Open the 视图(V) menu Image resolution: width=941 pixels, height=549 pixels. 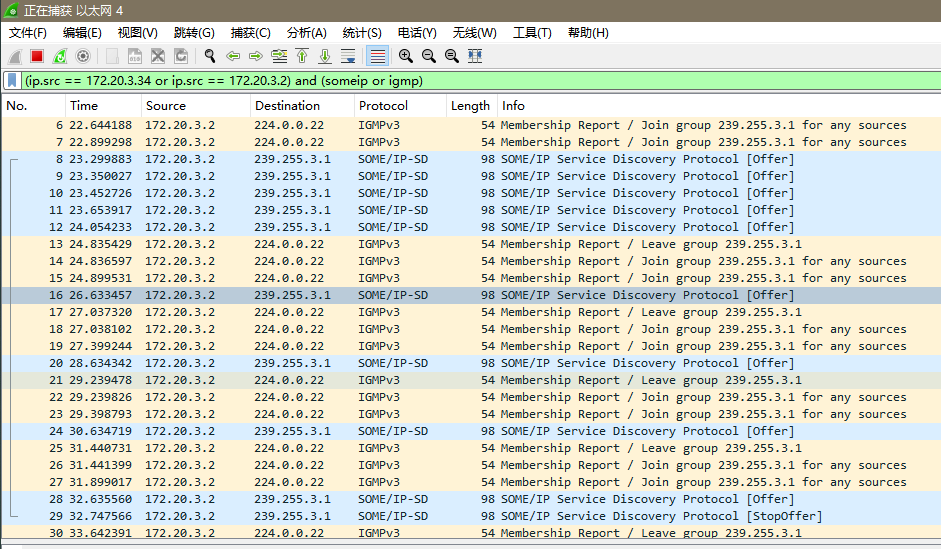[137, 32]
